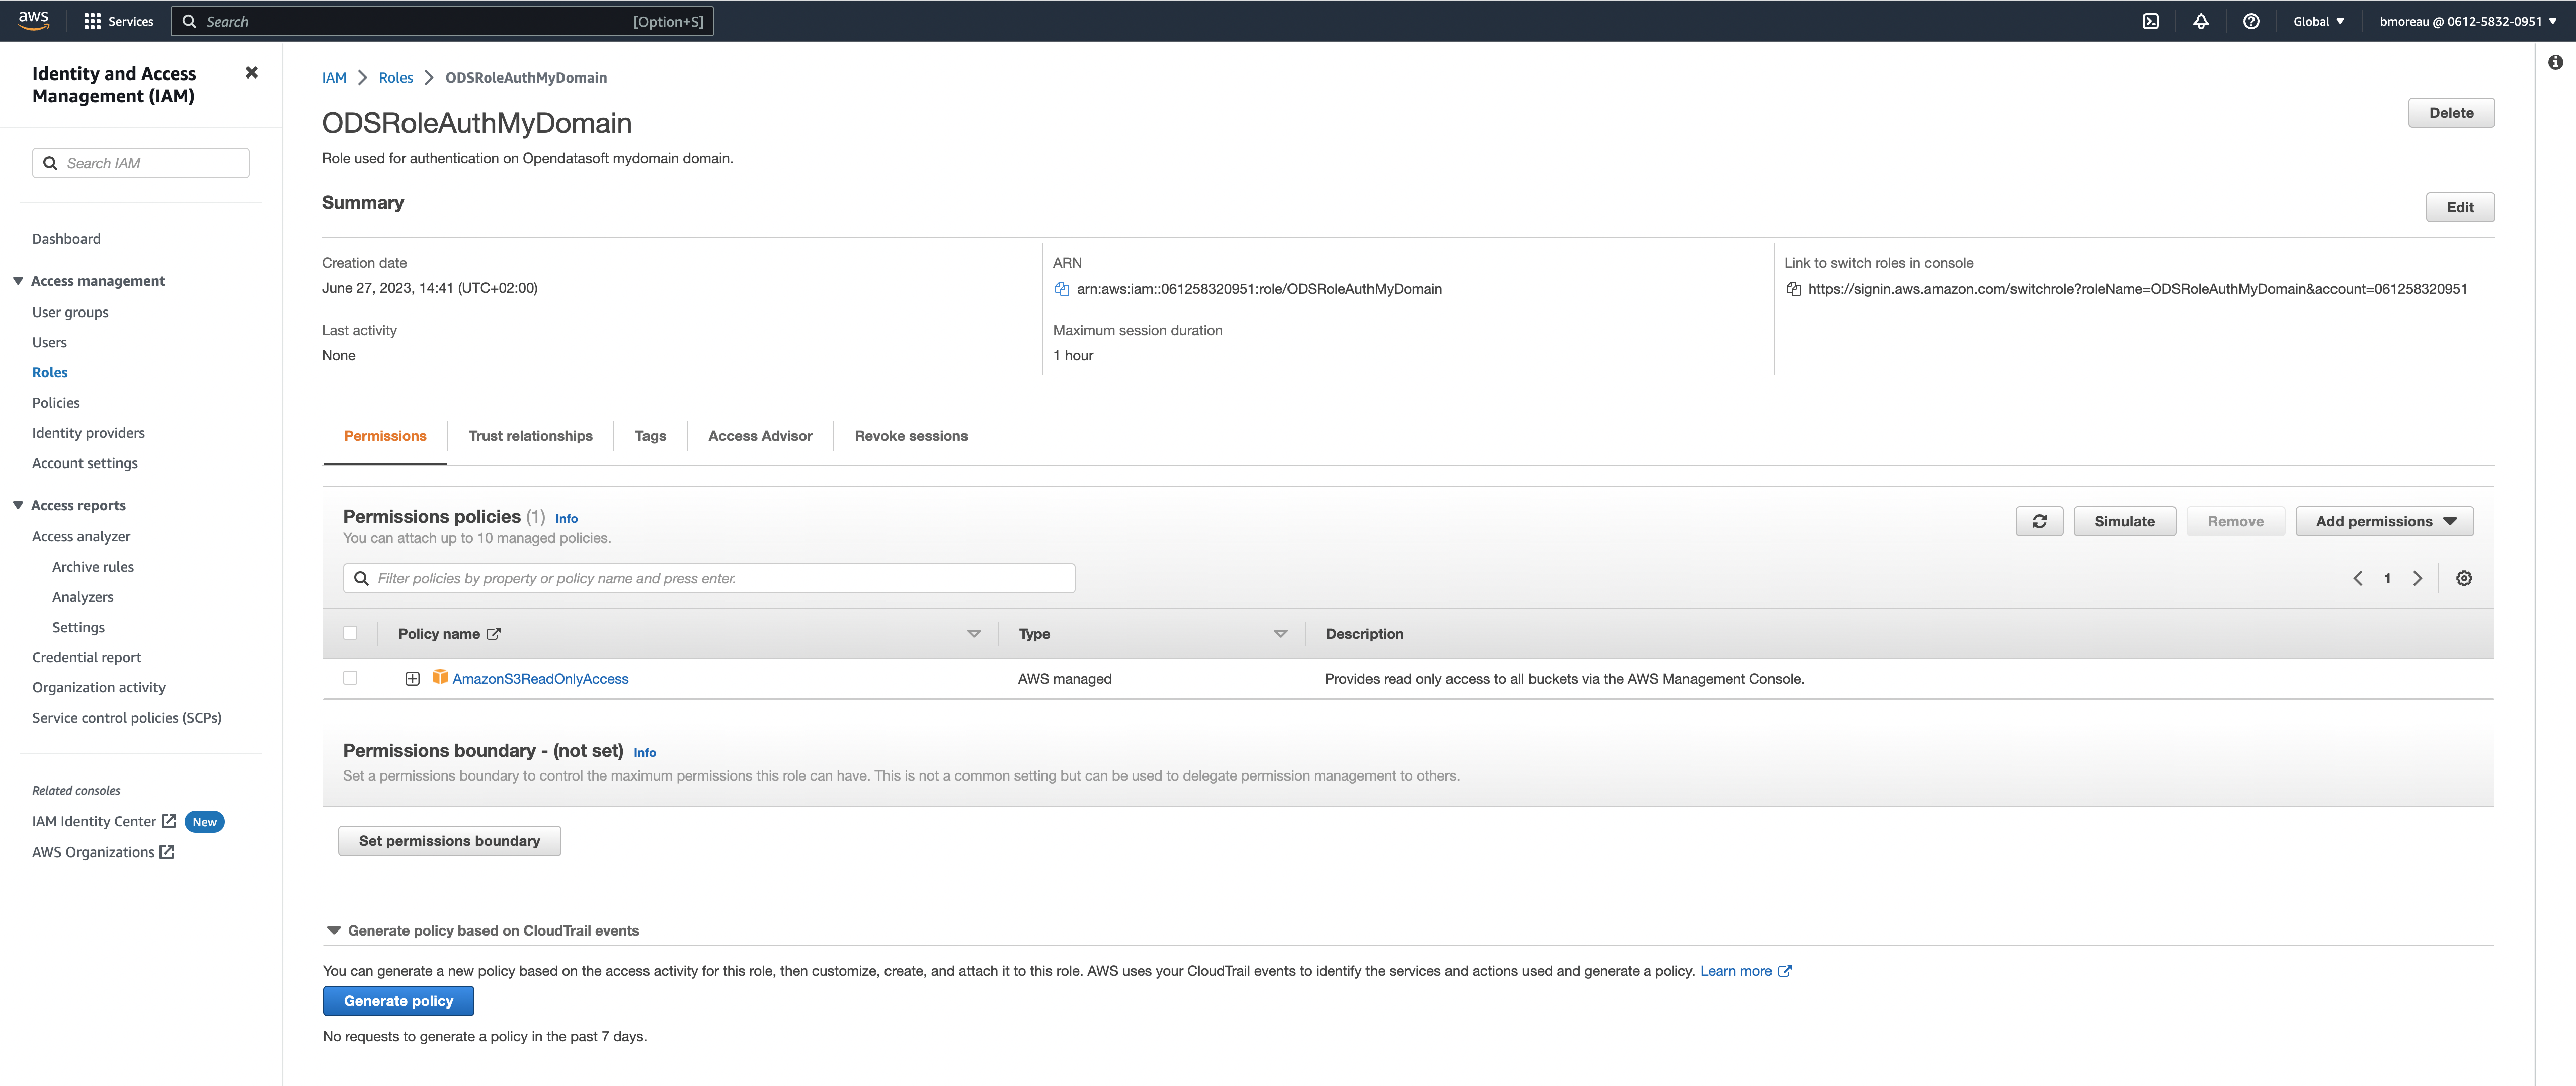Open the Access Advisor tab

pyautogui.click(x=760, y=436)
